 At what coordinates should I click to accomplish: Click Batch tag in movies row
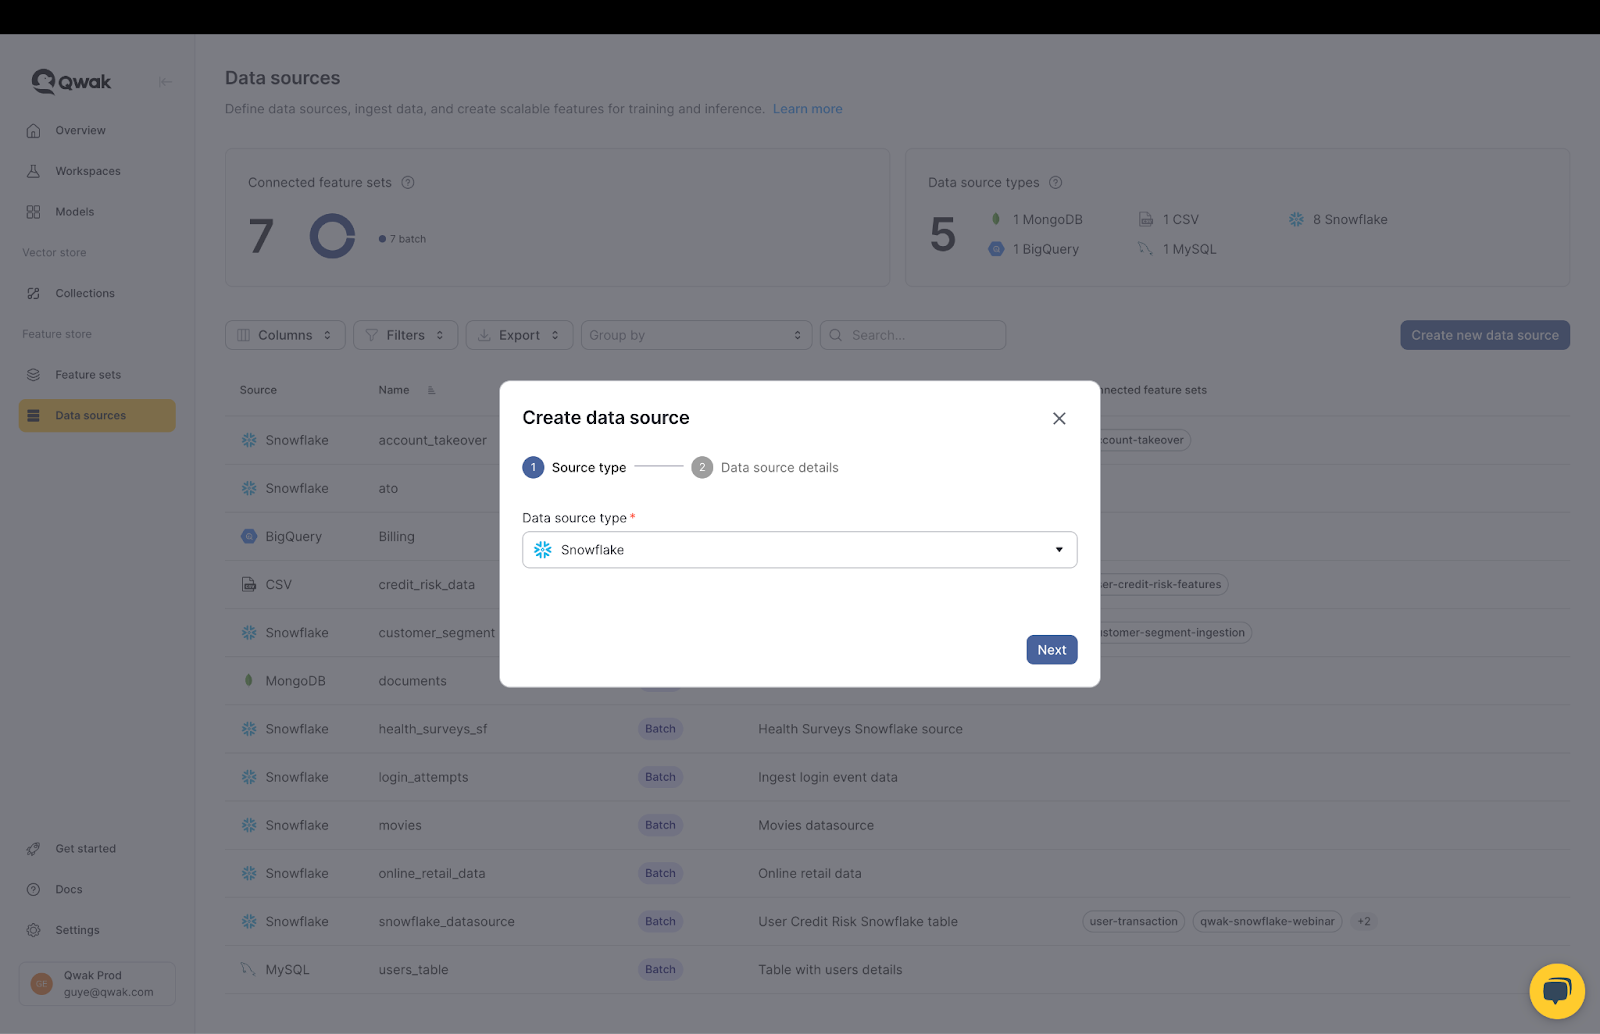[x=660, y=825]
